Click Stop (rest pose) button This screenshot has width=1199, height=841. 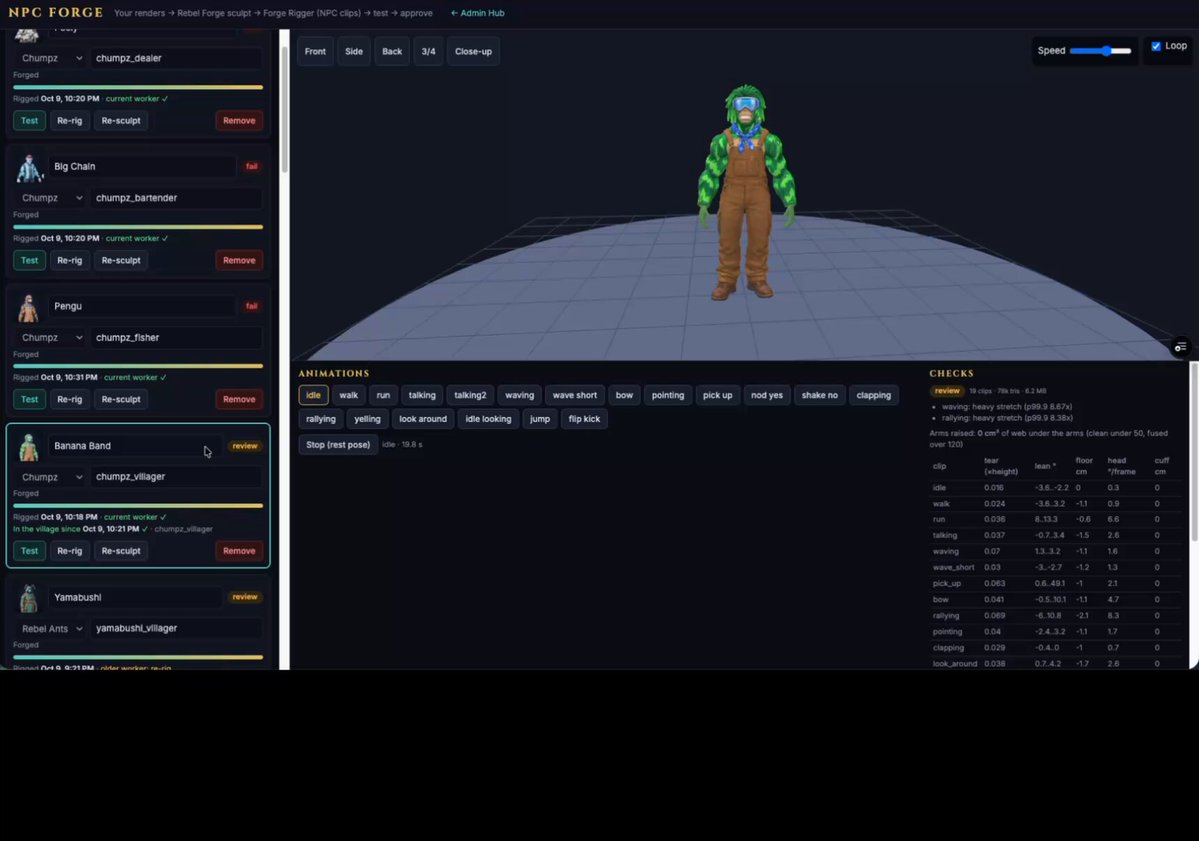338,445
